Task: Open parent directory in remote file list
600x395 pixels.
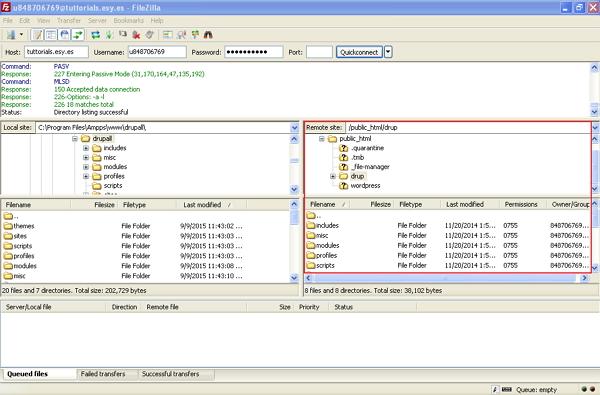Action: click(x=314, y=215)
